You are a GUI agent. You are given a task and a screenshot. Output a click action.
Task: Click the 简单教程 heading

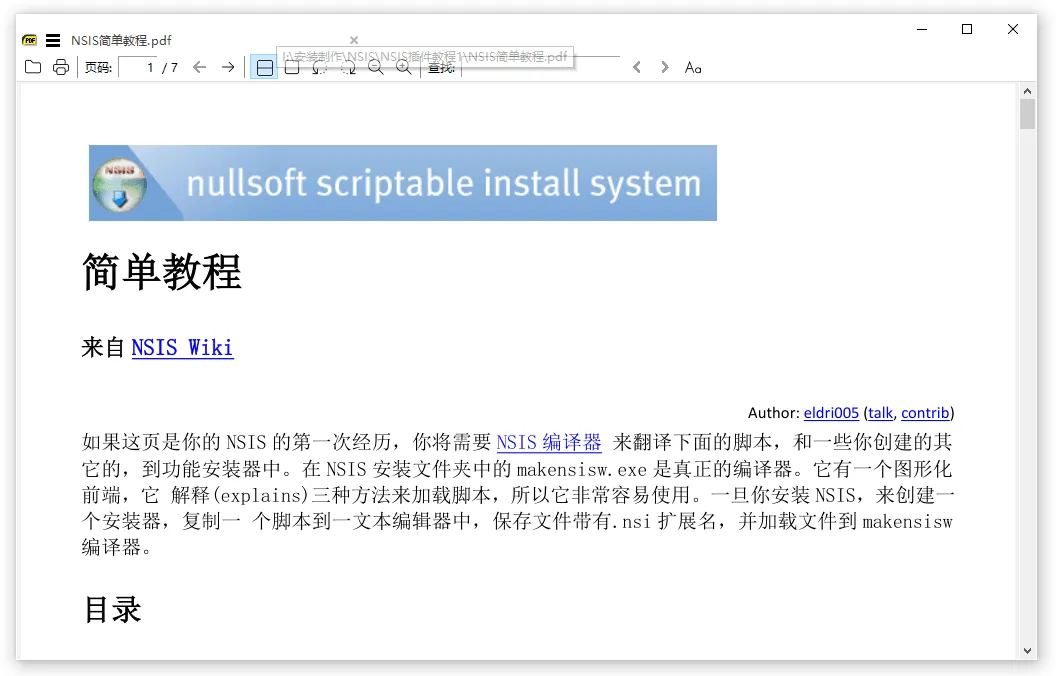point(162,272)
